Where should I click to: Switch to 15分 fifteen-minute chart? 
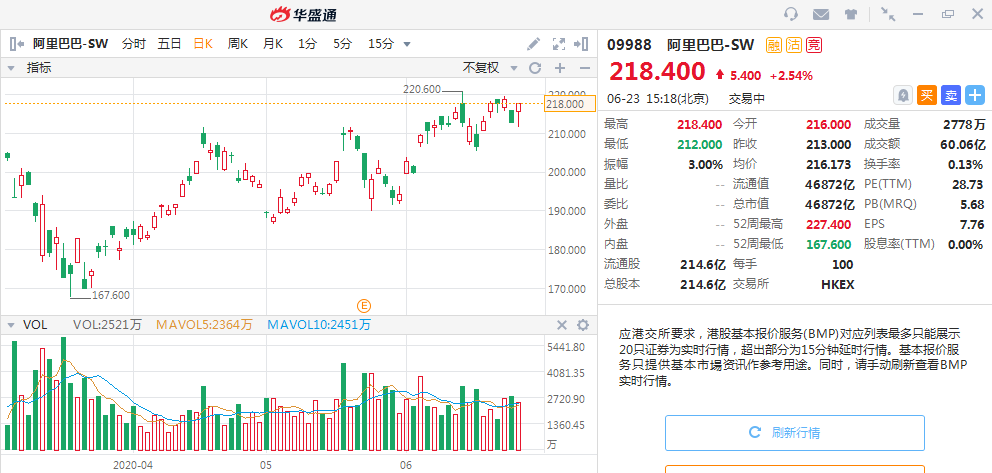(381, 44)
